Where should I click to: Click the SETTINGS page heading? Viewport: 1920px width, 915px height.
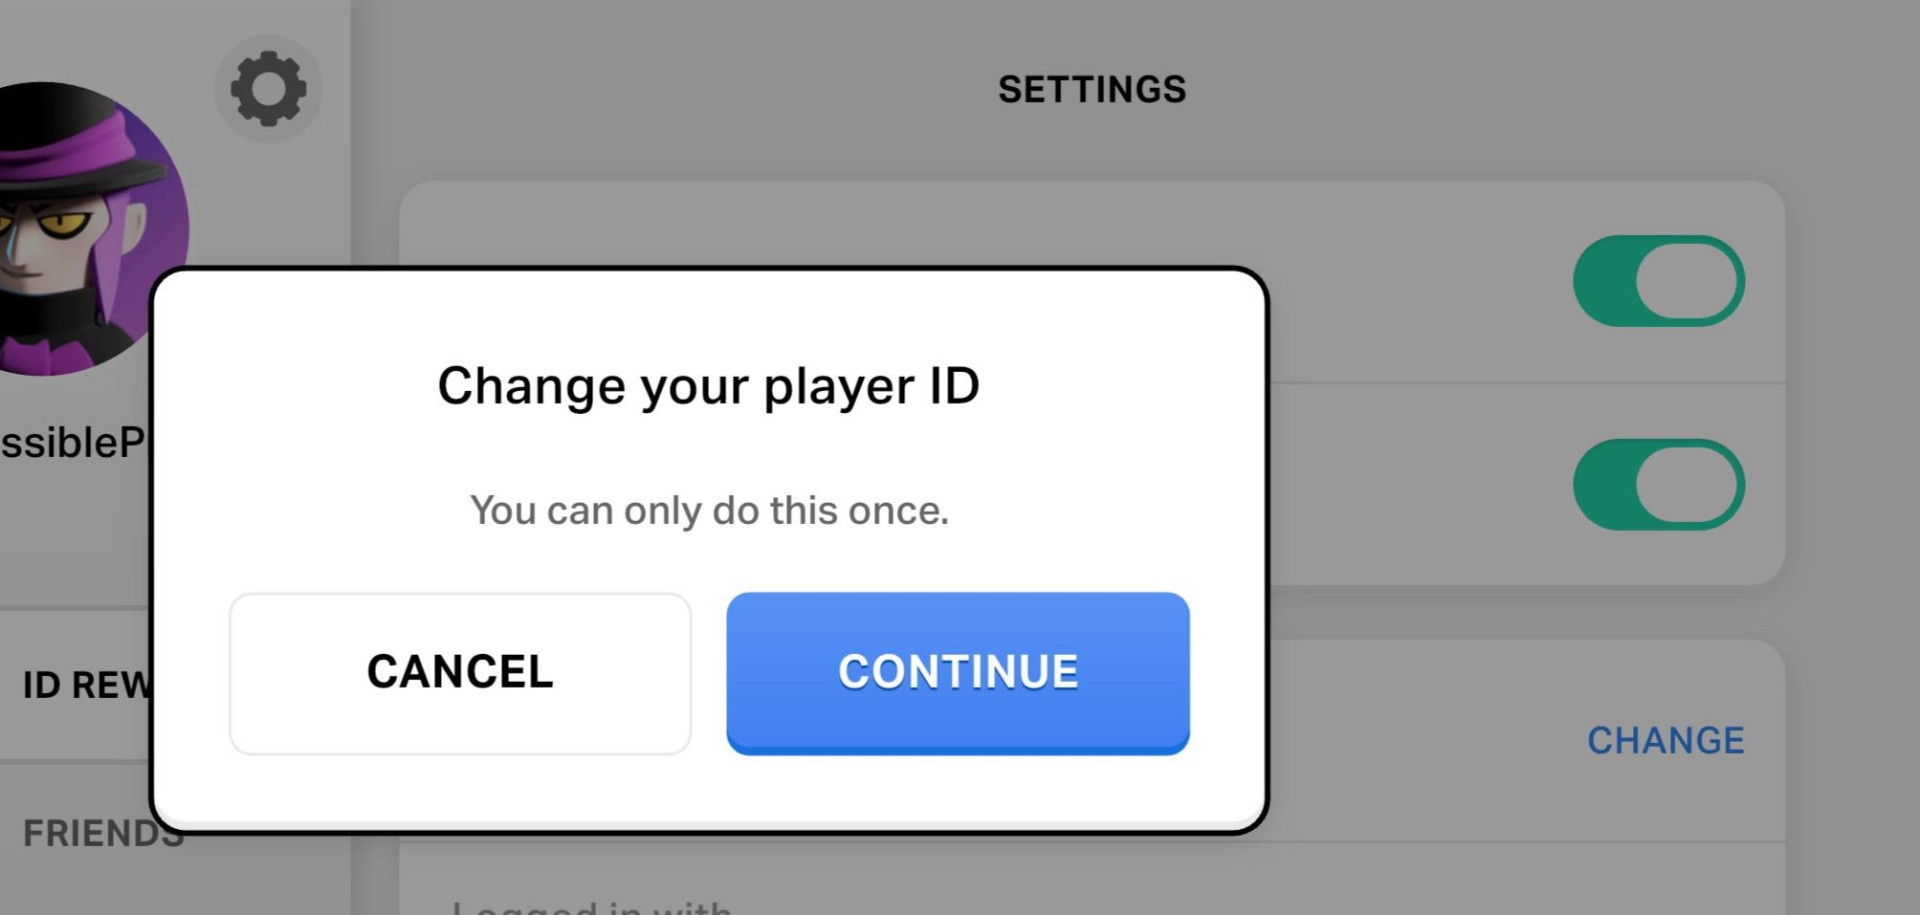coord(1092,90)
